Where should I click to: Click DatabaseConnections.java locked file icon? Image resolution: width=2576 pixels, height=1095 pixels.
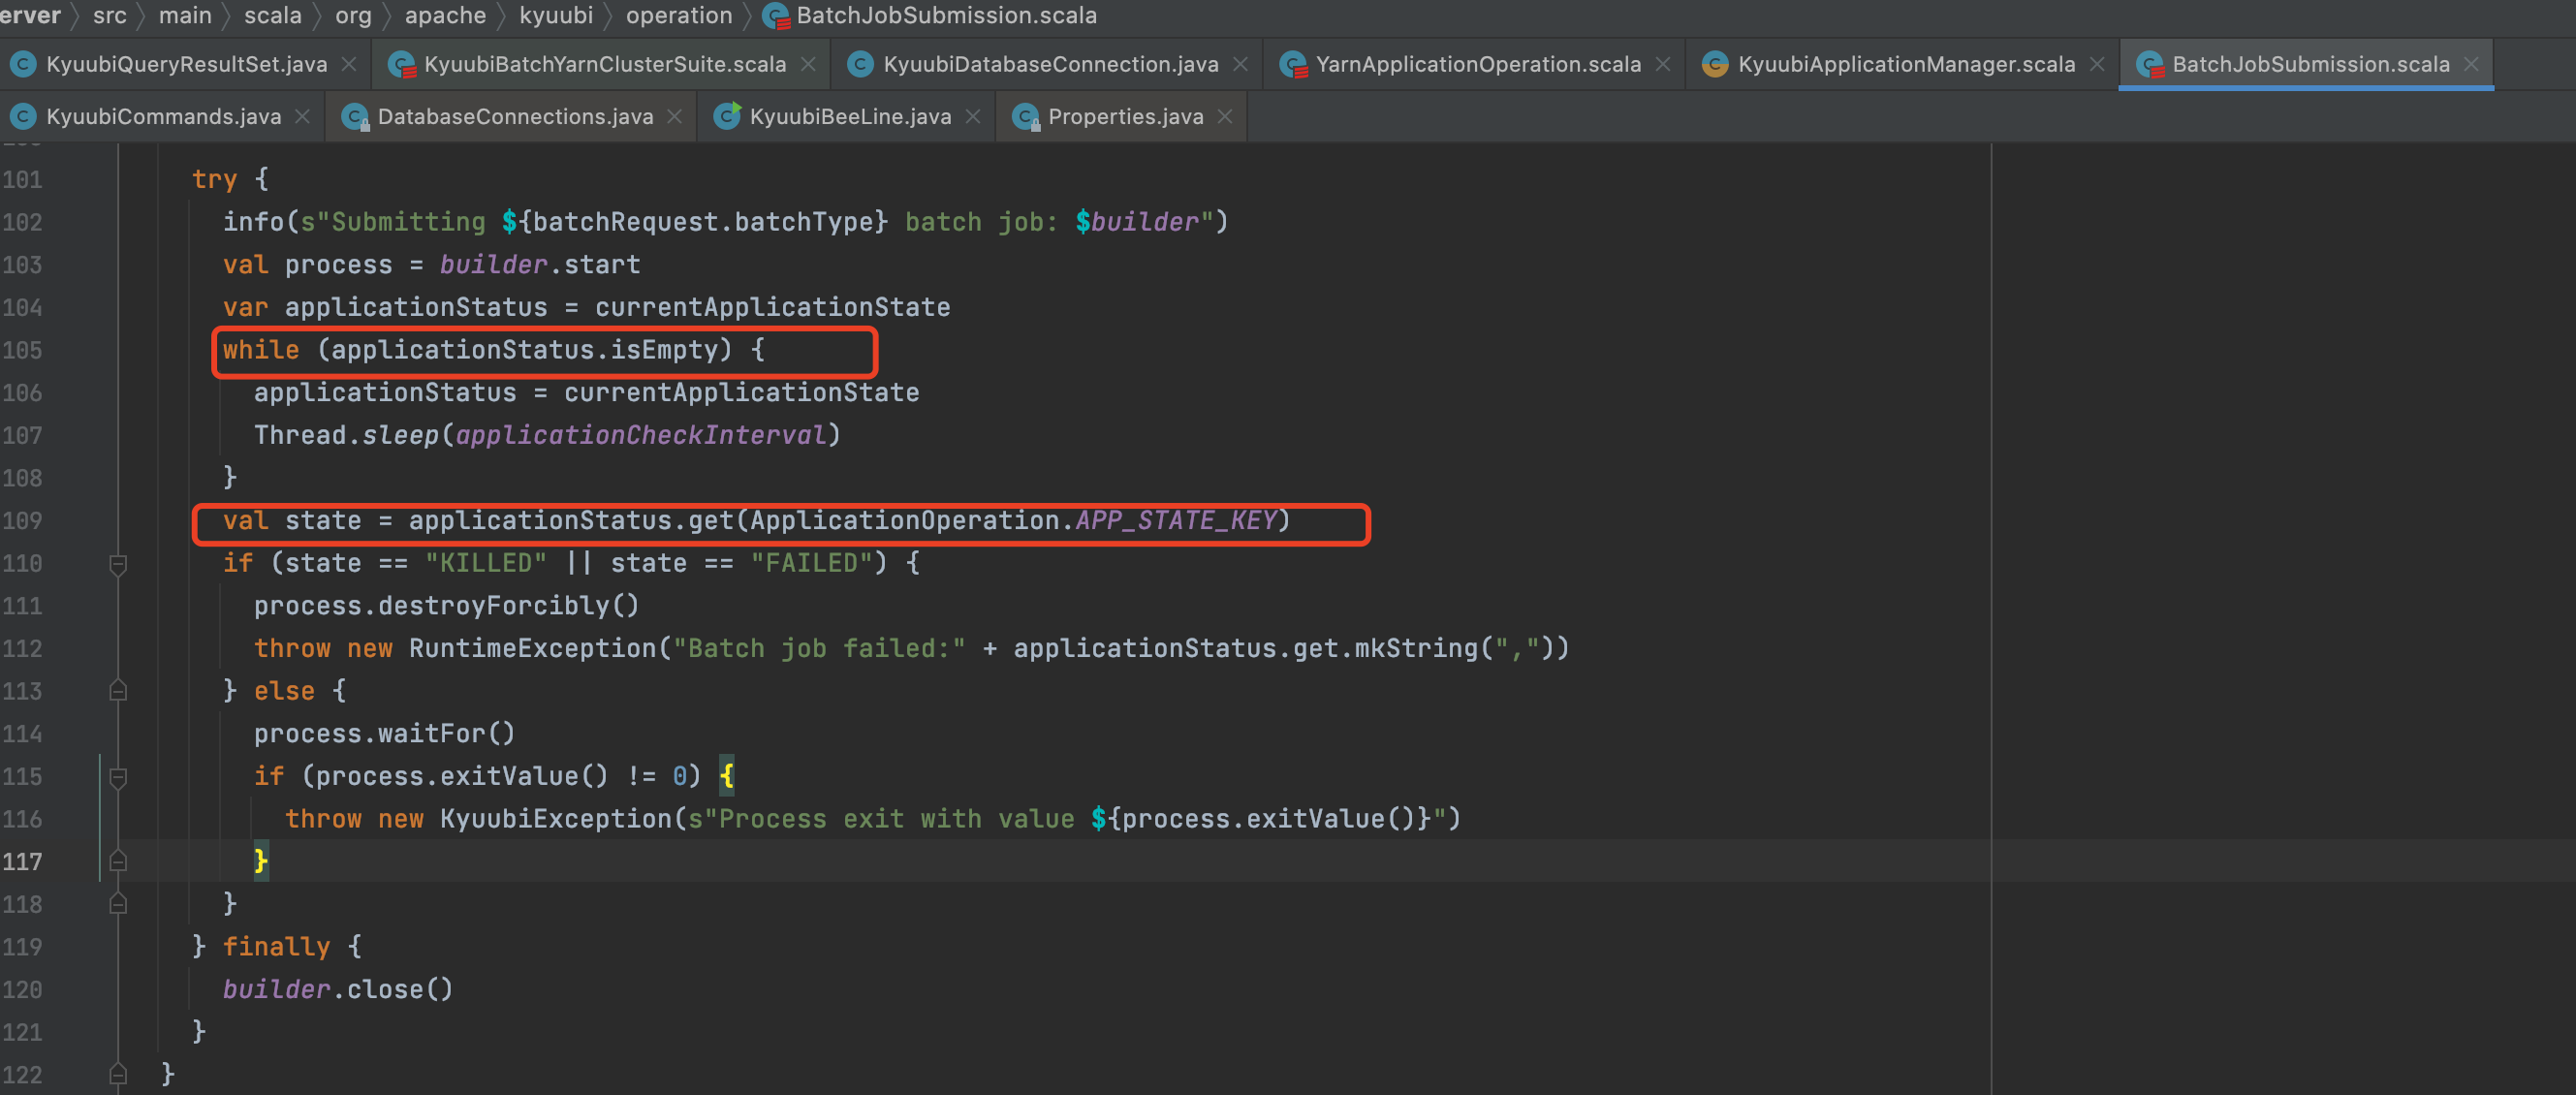[x=355, y=118]
